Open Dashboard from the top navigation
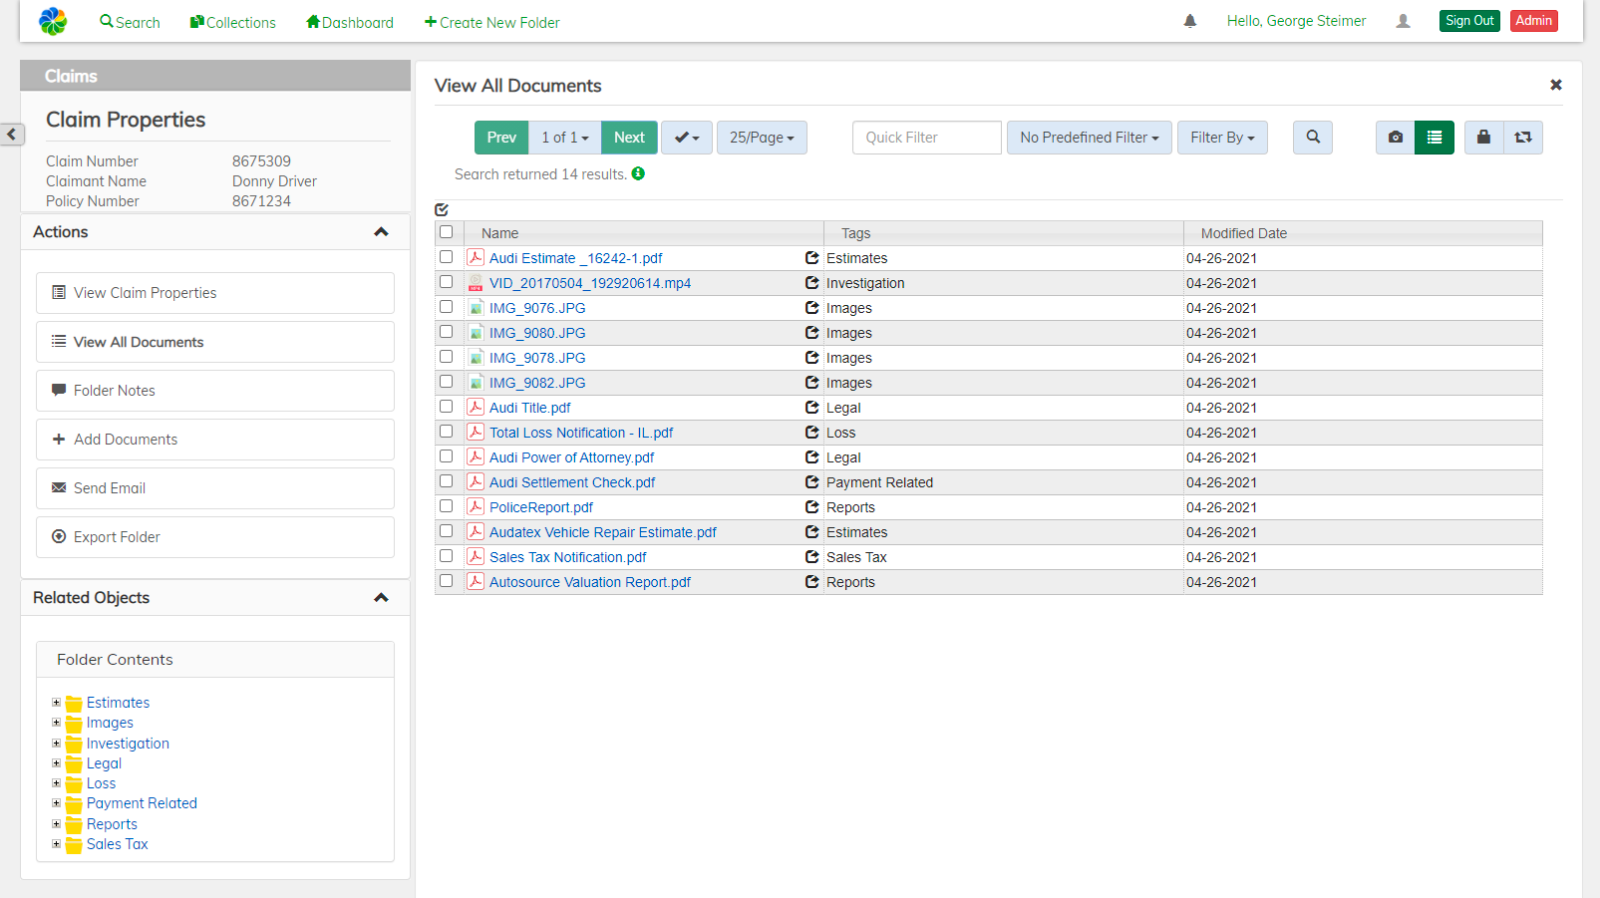Viewport: 1600px width, 898px height. (x=350, y=22)
